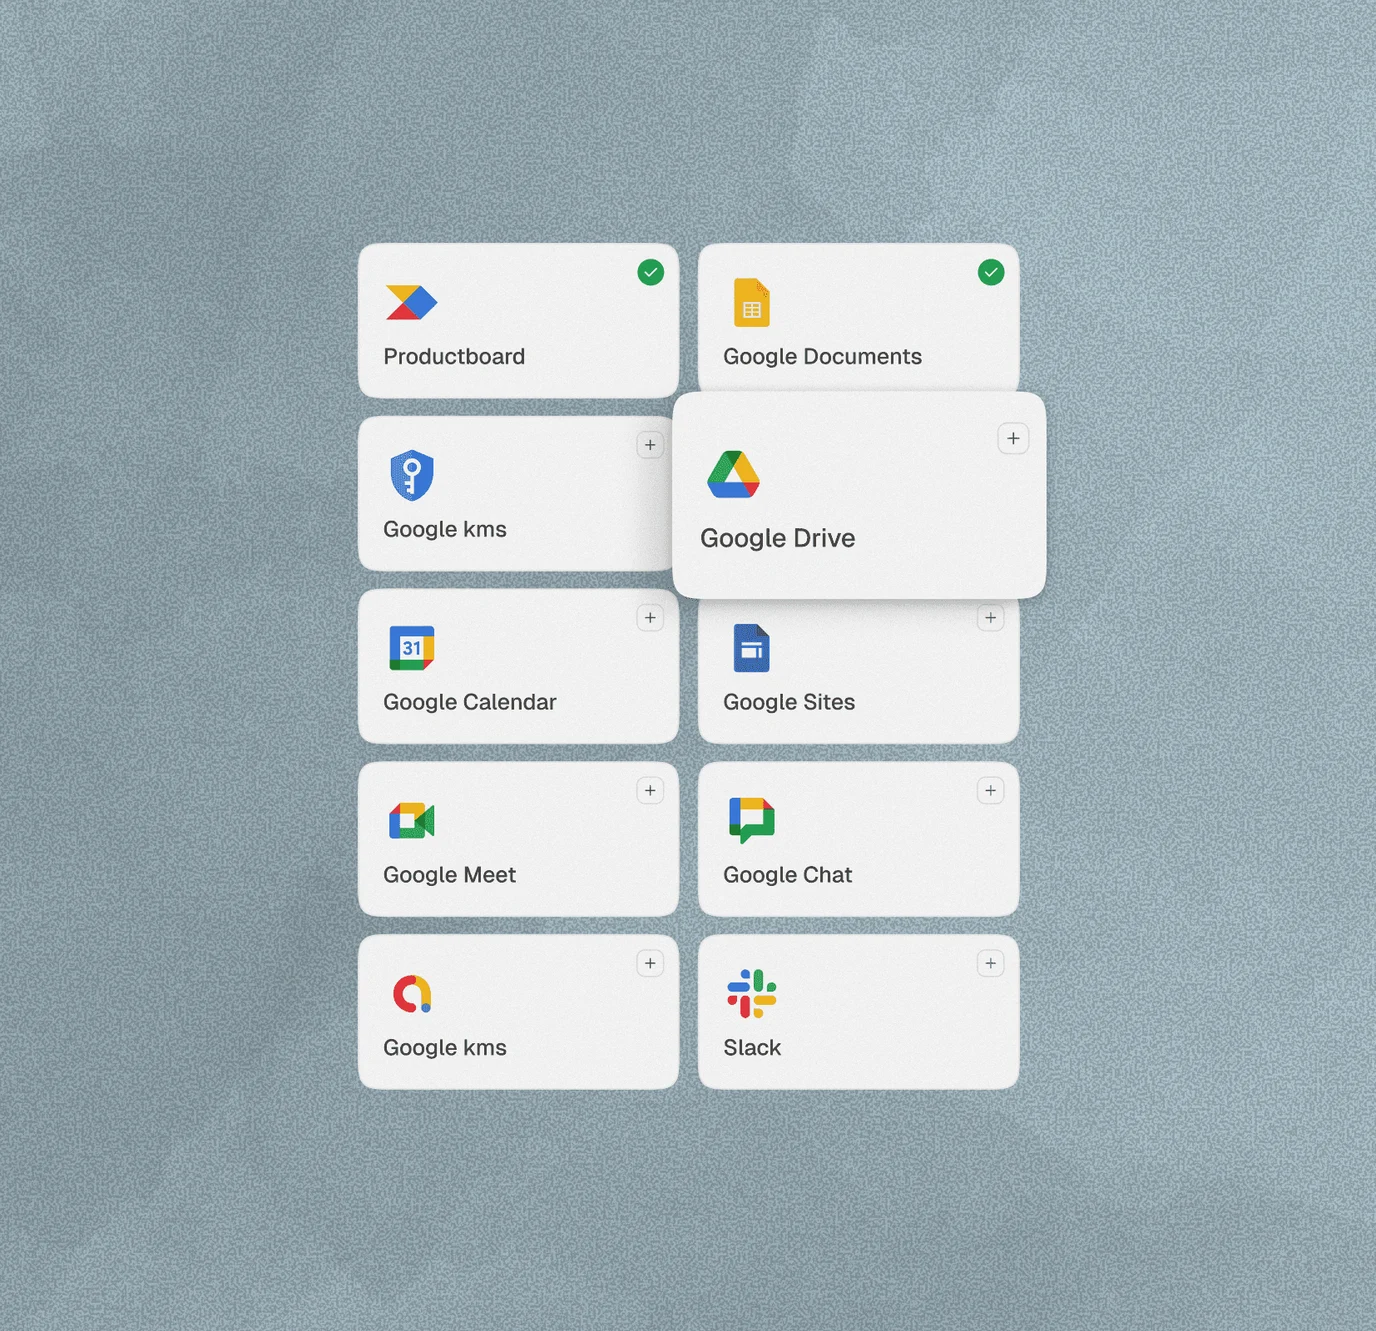Click the Productboard logo icon
The image size is (1376, 1331).
[412, 302]
